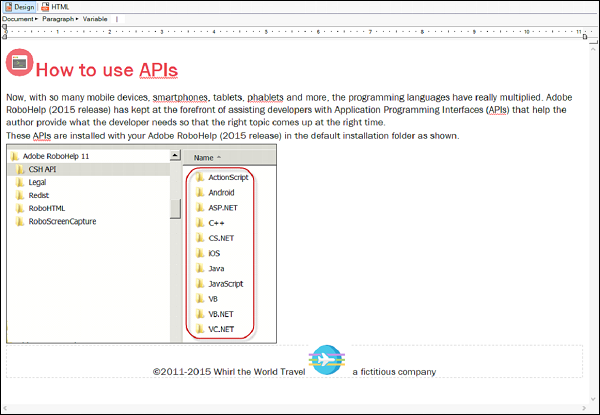The height and width of the screenshot is (415, 600).
Task: Click the Variable breadcrumb item
Action: pos(95,19)
